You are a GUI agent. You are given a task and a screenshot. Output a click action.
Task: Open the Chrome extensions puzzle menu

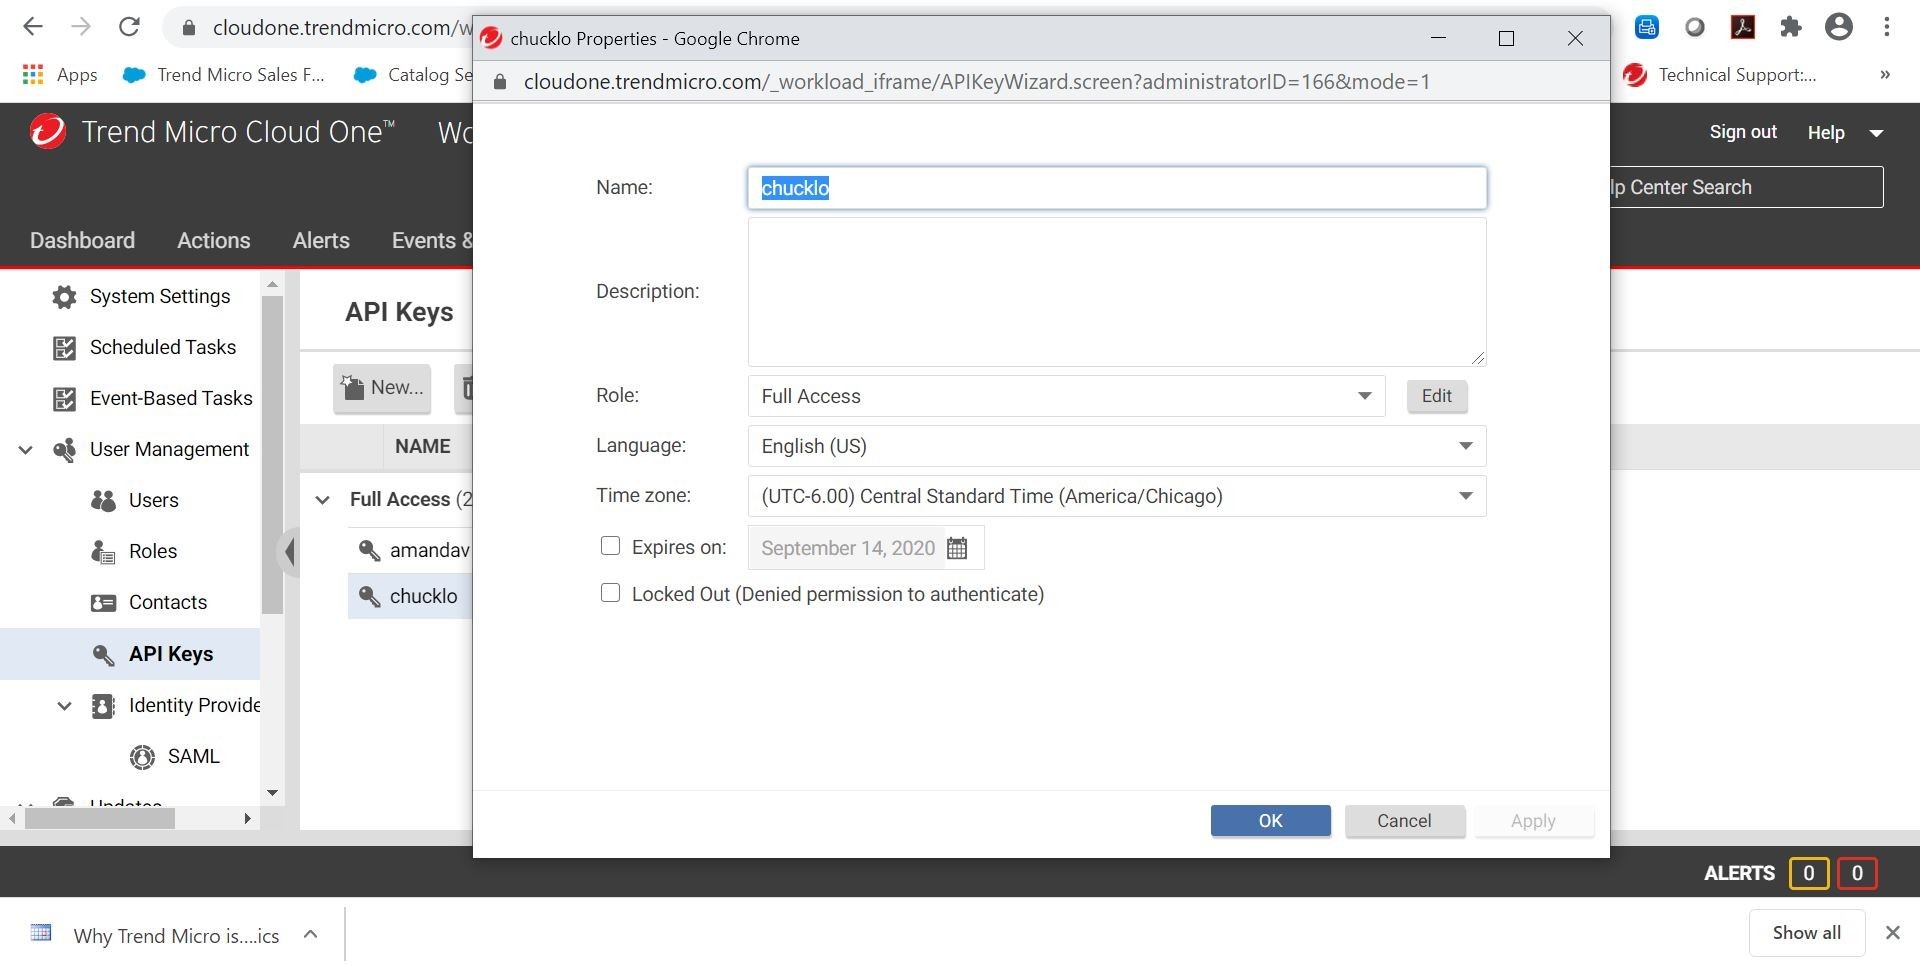pyautogui.click(x=1791, y=27)
